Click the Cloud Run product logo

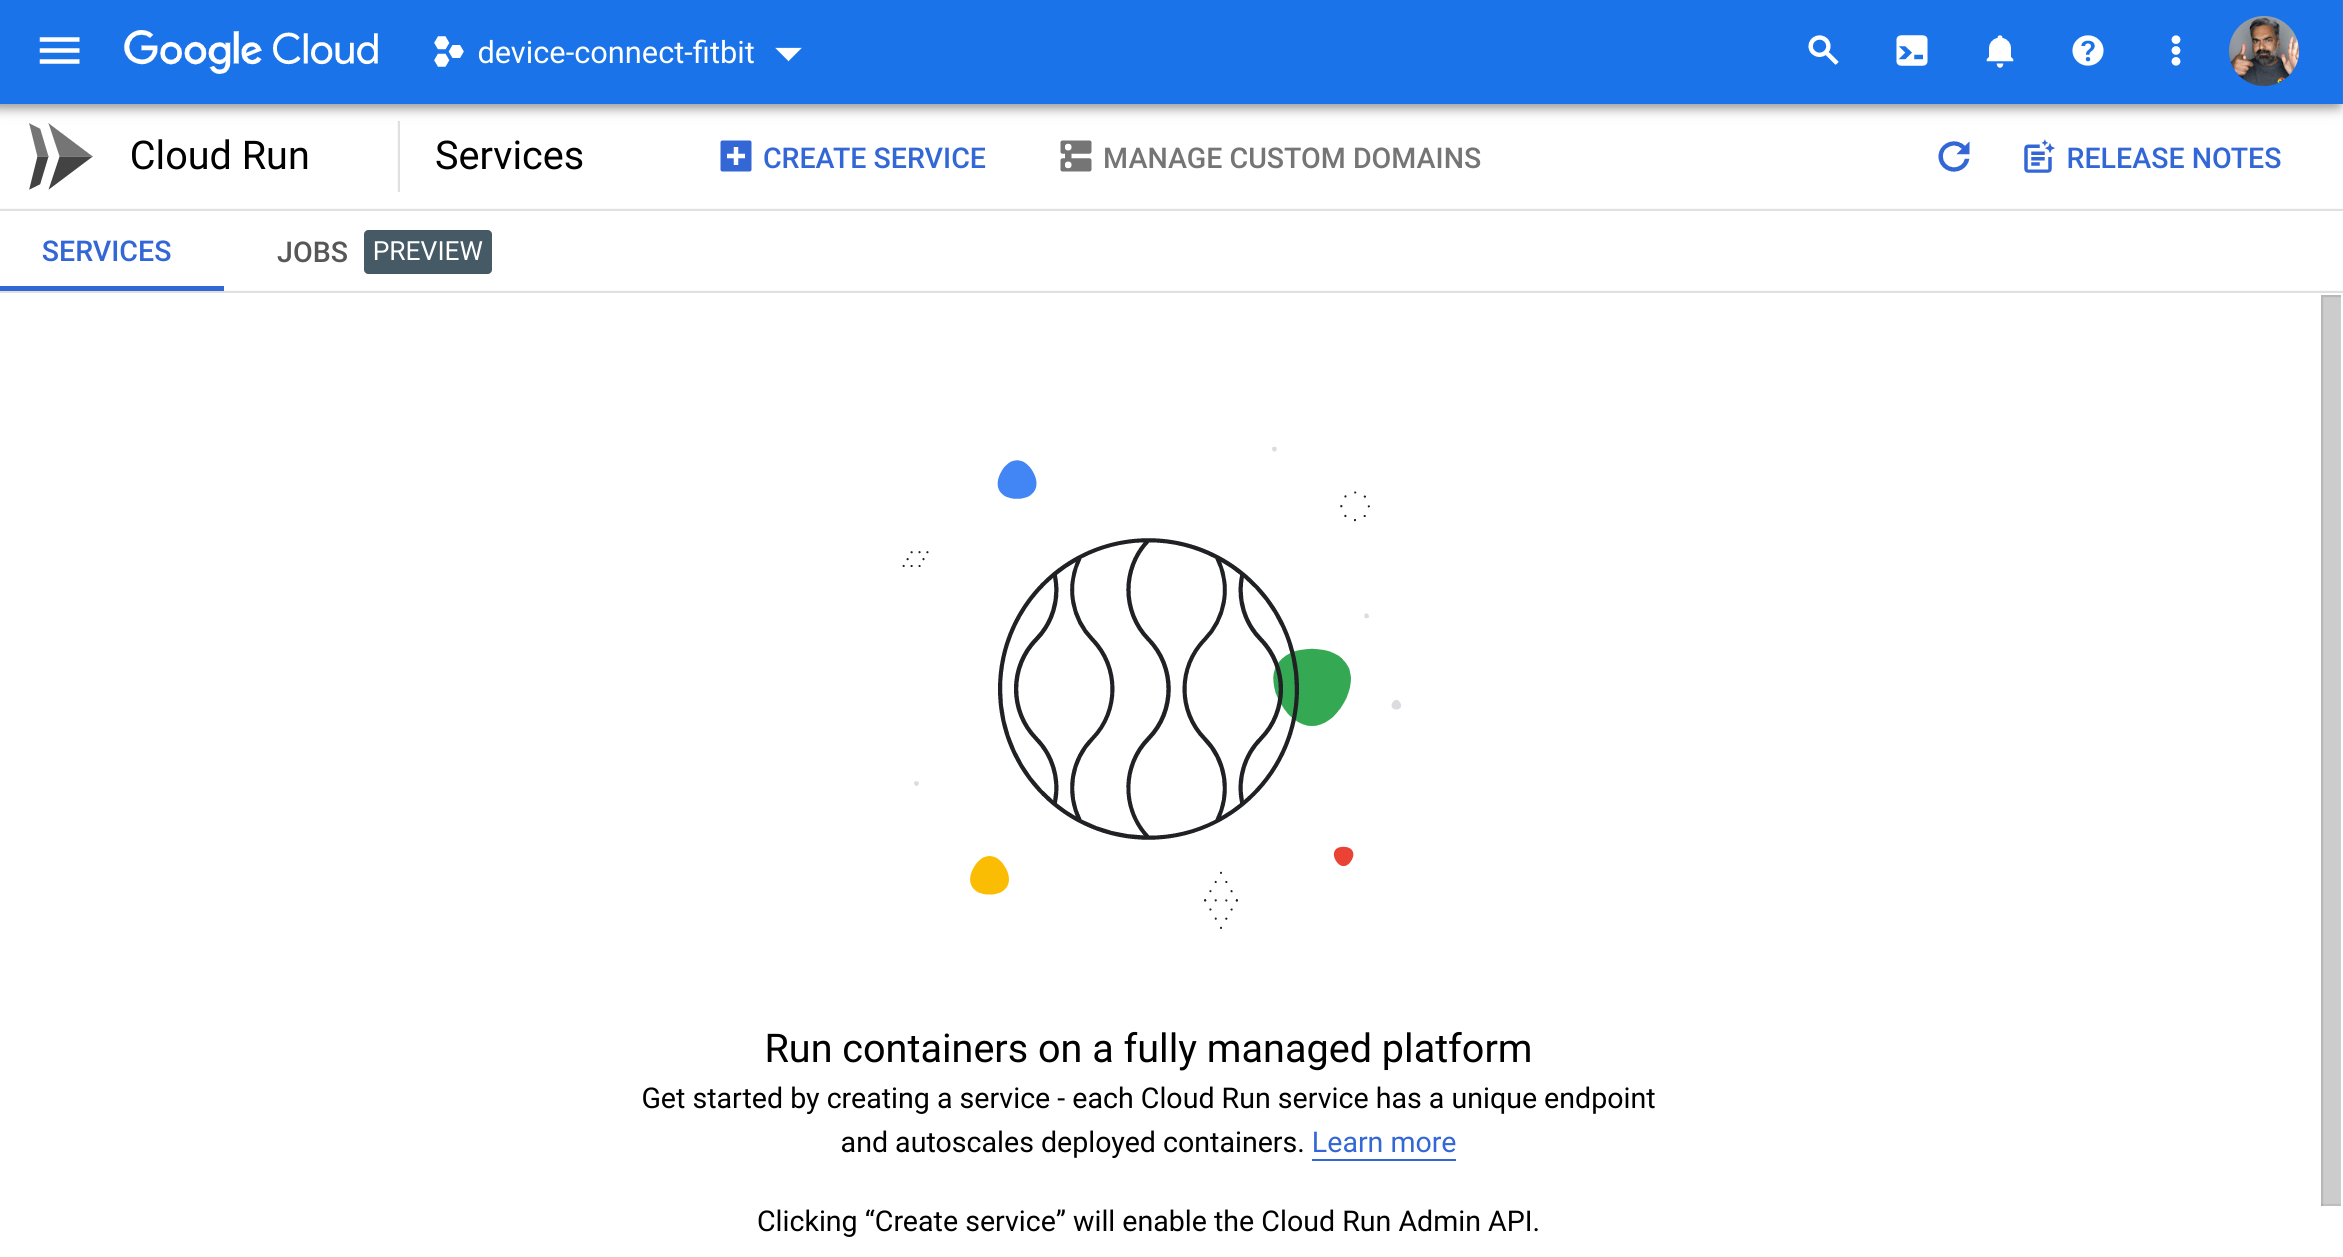[61, 156]
